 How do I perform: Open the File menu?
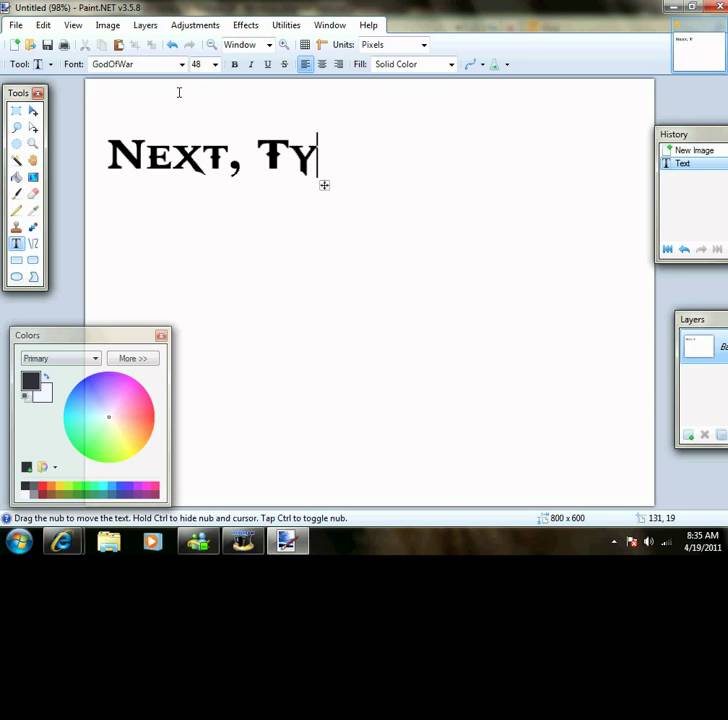pyautogui.click(x=16, y=25)
